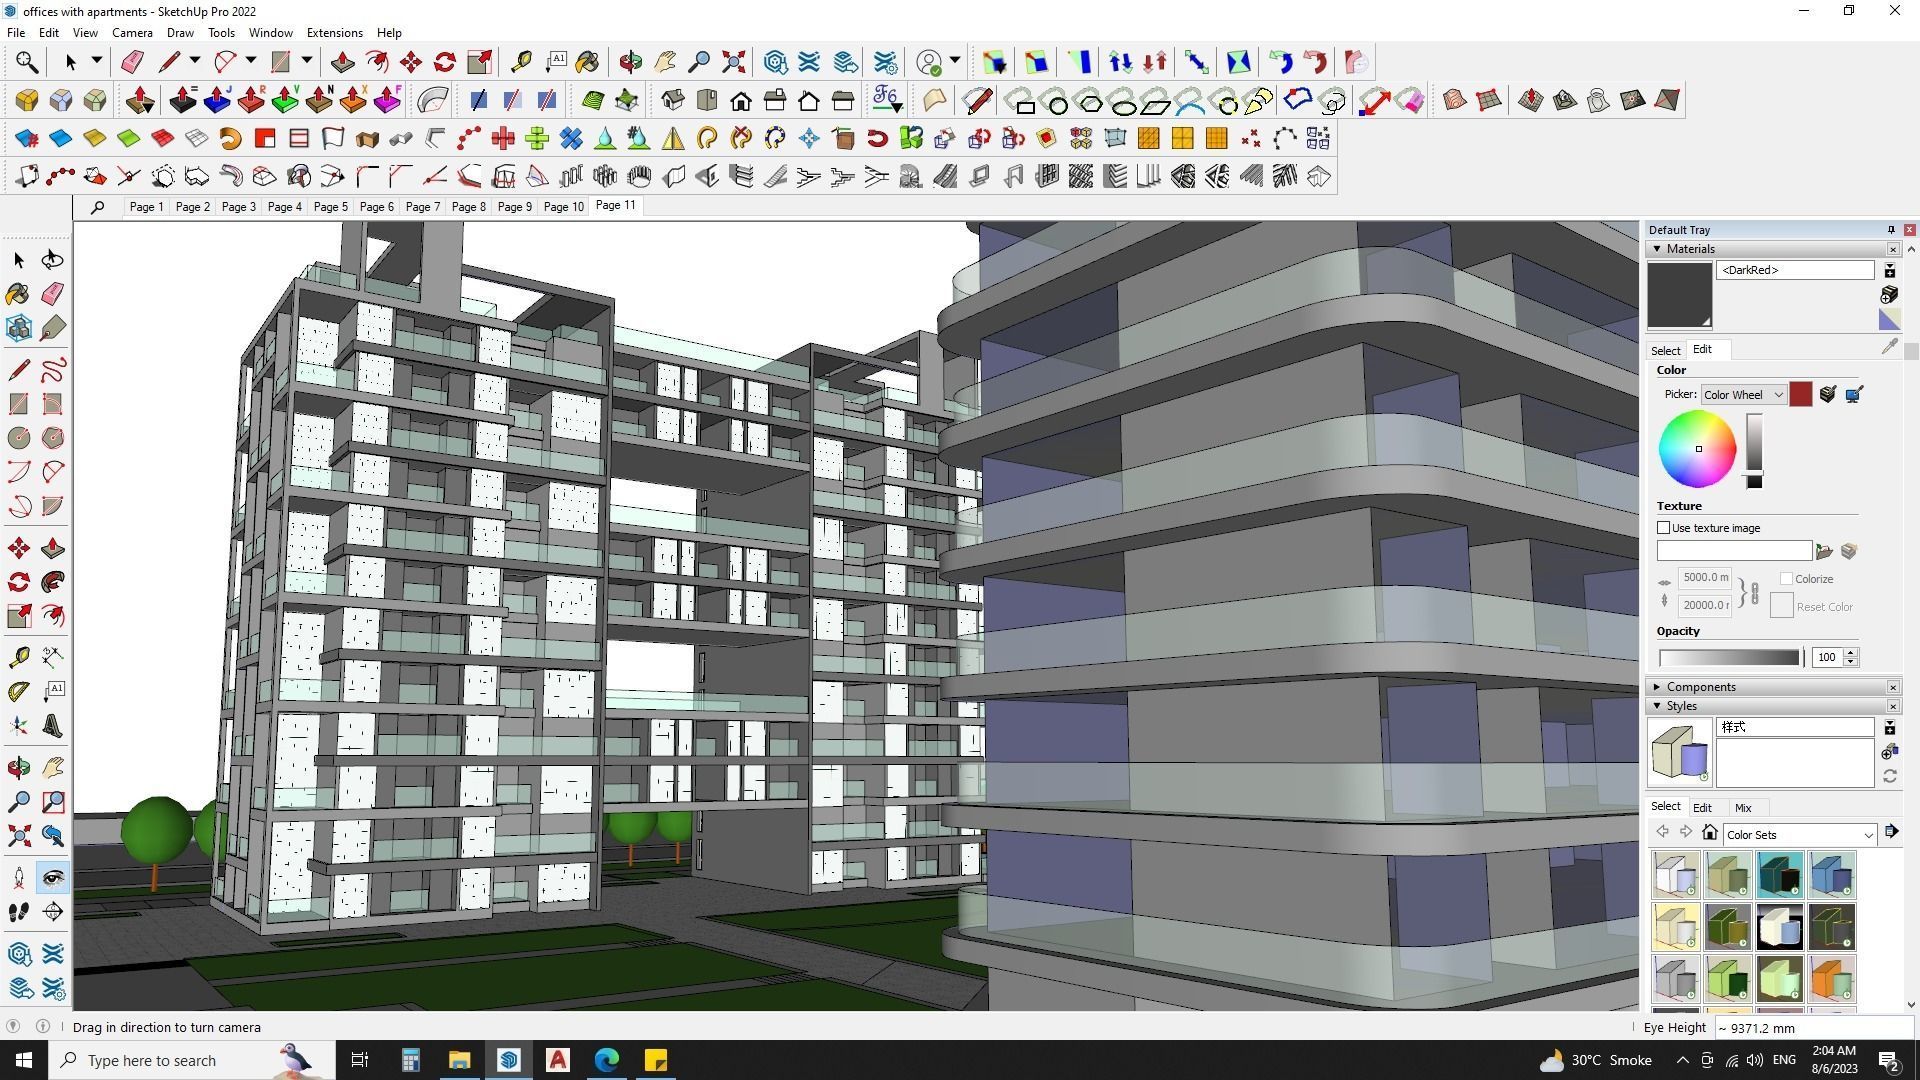Click the Opacity slider bar
Screen dimensions: 1920x1080
[1729, 658]
